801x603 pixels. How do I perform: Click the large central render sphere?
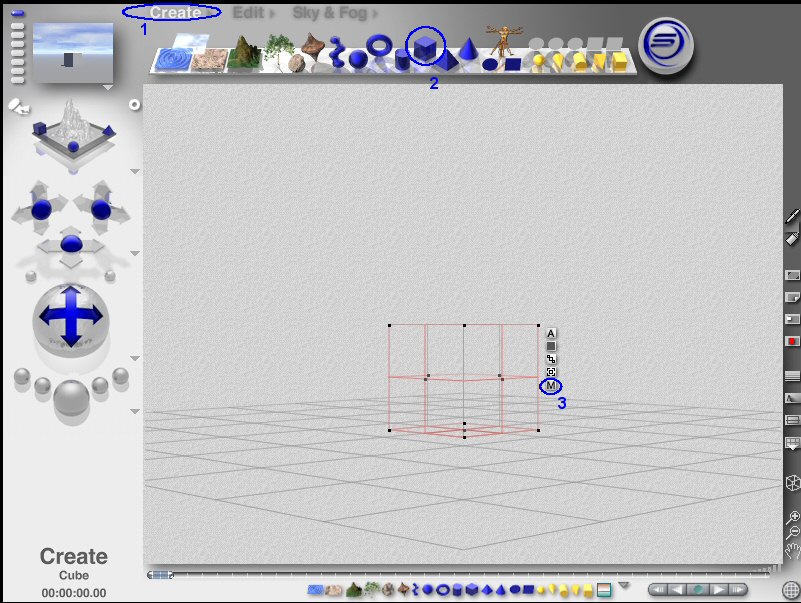(x=71, y=398)
